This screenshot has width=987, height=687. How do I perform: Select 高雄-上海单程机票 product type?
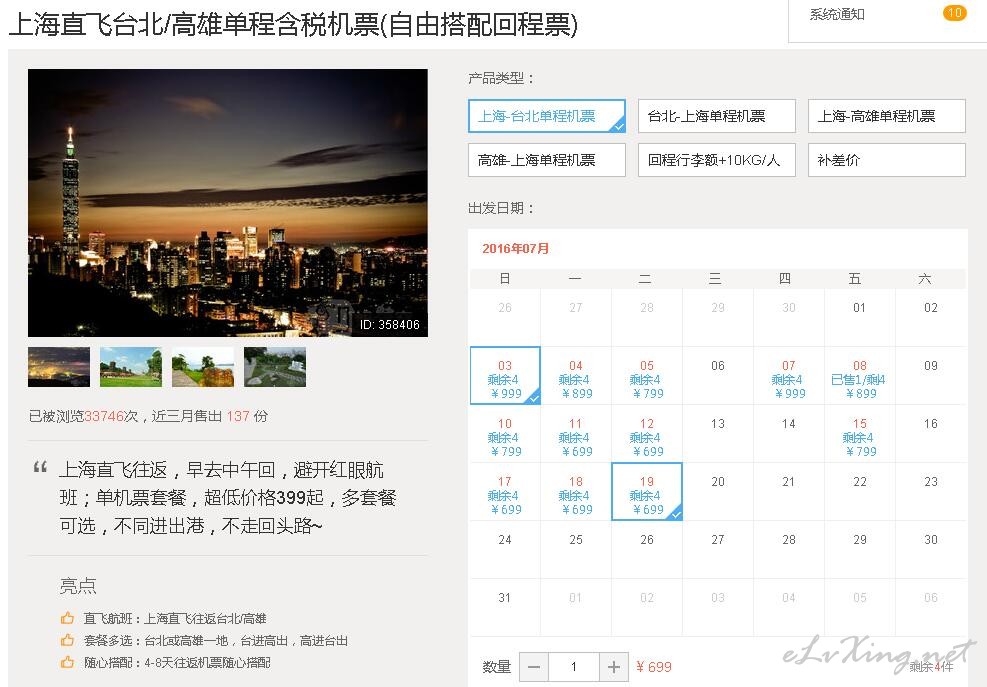546,160
